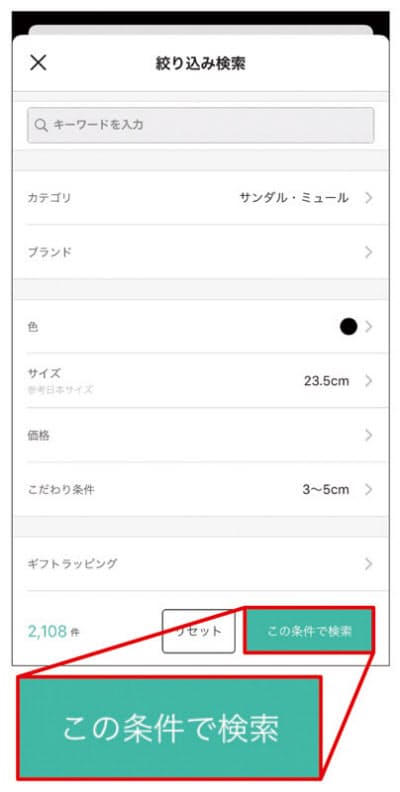Focus the キーワードを入力 search field
The width and height of the screenshot is (400, 792).
201,125
